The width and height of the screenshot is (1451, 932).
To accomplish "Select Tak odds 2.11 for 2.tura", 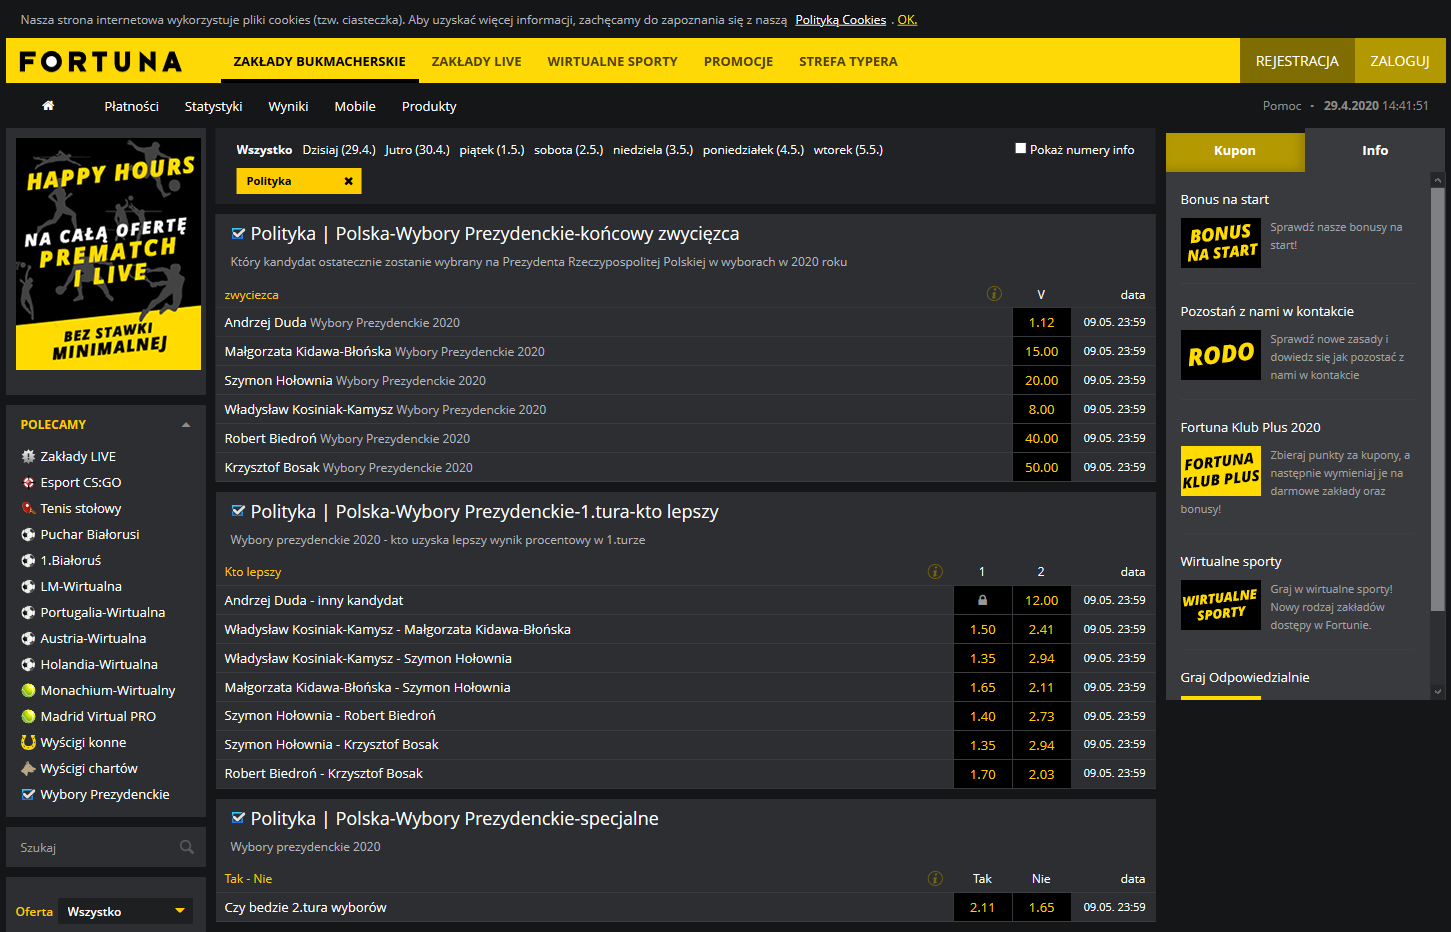I will point(982,908).
